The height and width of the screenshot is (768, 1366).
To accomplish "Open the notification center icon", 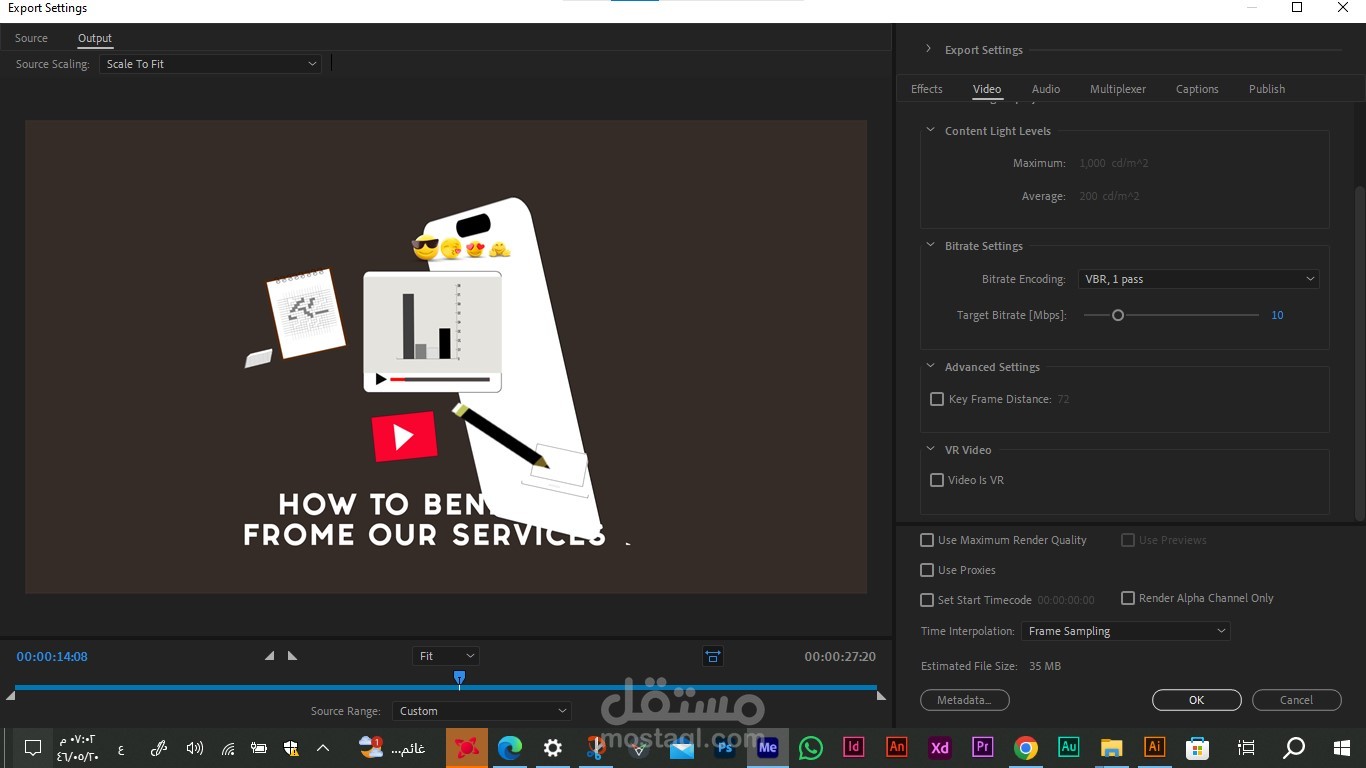I will coord(33,747).
